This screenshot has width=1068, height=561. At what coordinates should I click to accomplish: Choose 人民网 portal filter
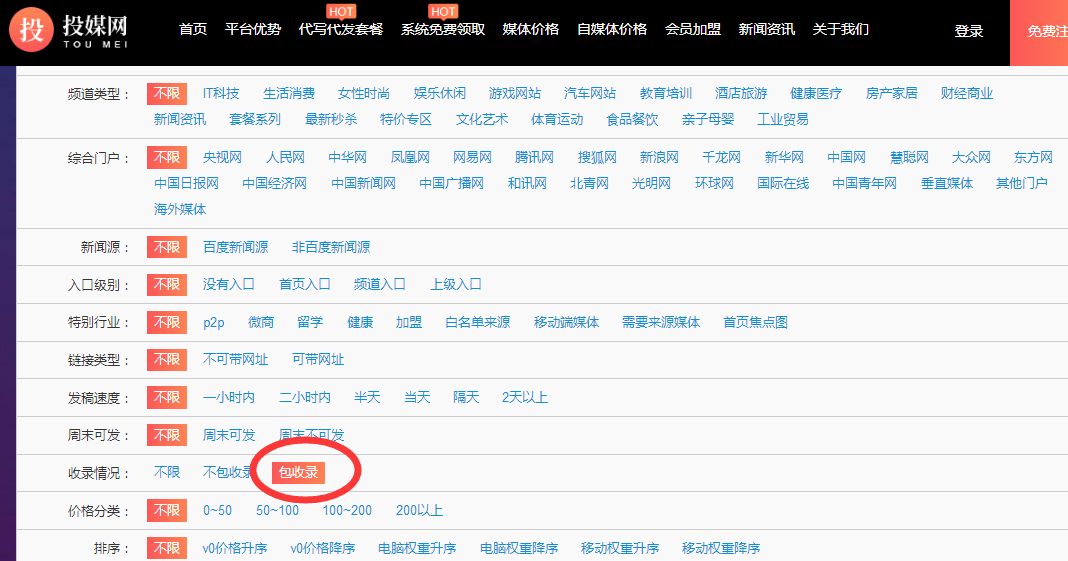coord(285,157)
